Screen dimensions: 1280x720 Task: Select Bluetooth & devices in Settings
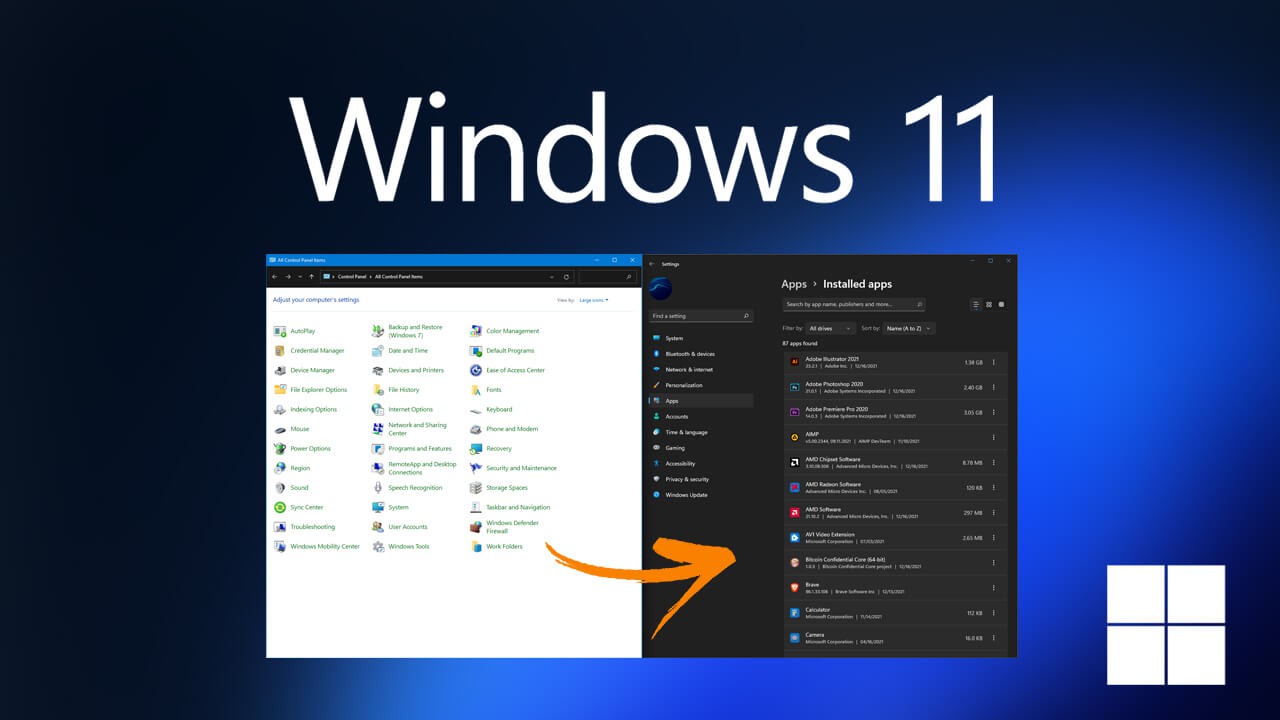[x=701, y=354]
